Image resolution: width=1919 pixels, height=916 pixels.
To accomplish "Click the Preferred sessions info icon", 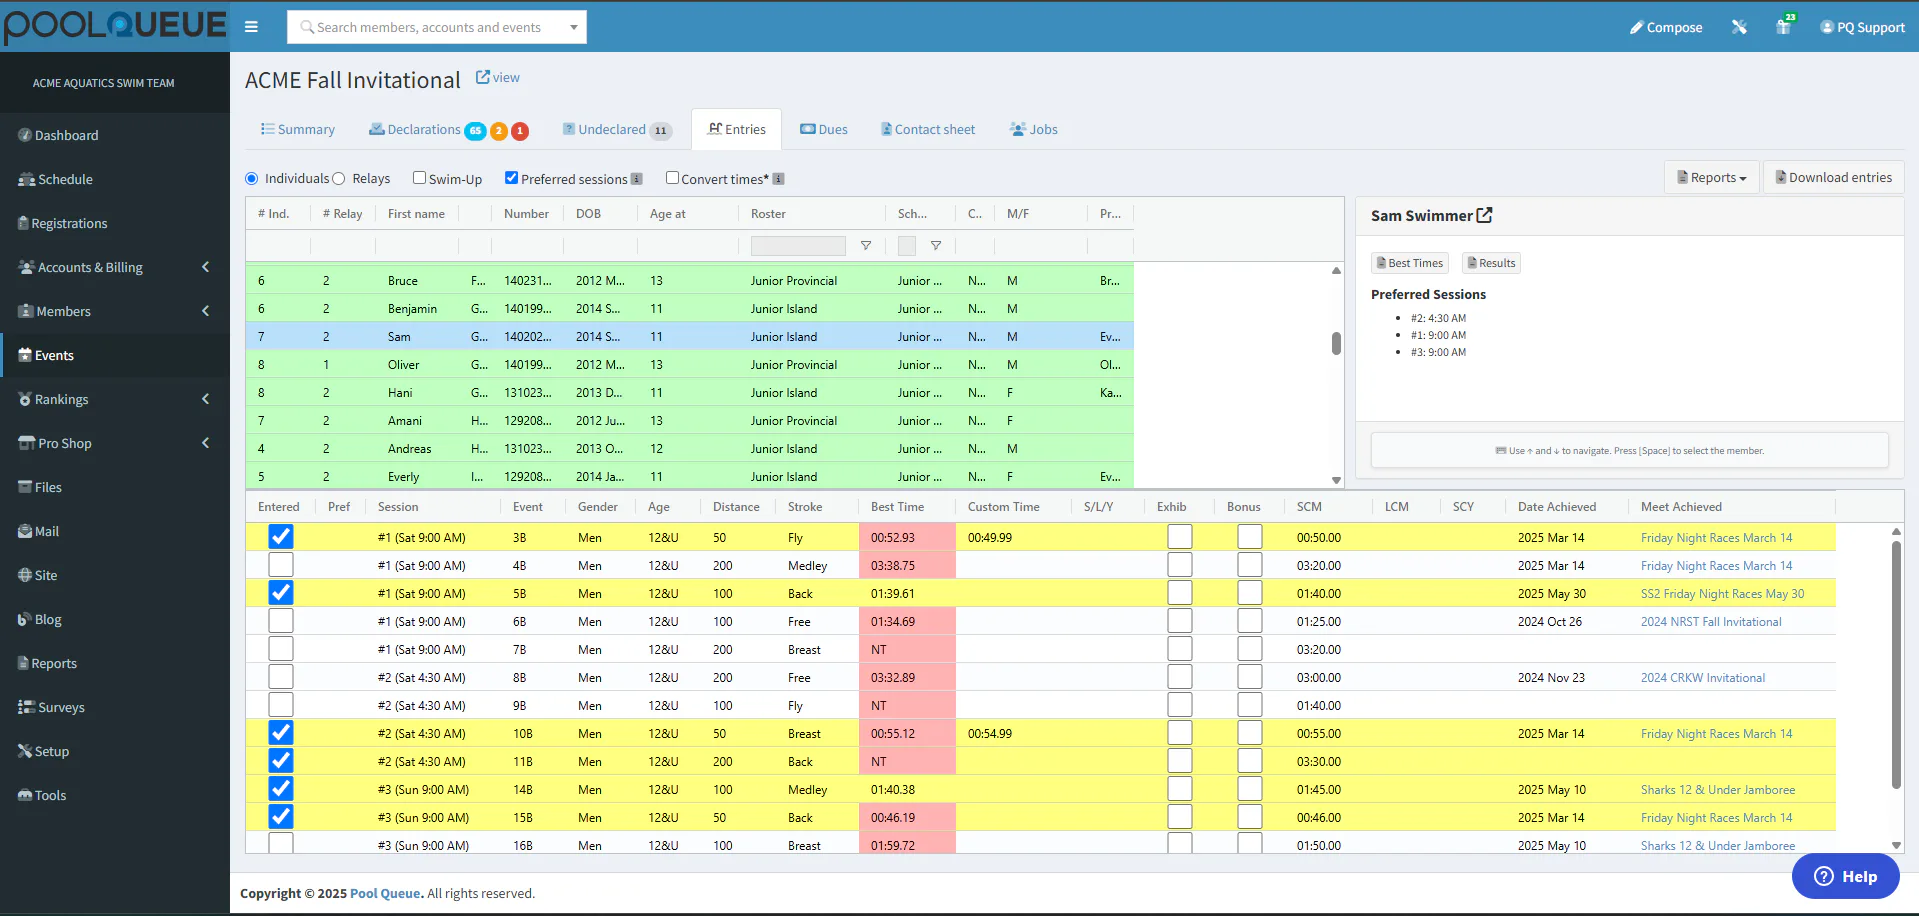I will coord(637,179).
